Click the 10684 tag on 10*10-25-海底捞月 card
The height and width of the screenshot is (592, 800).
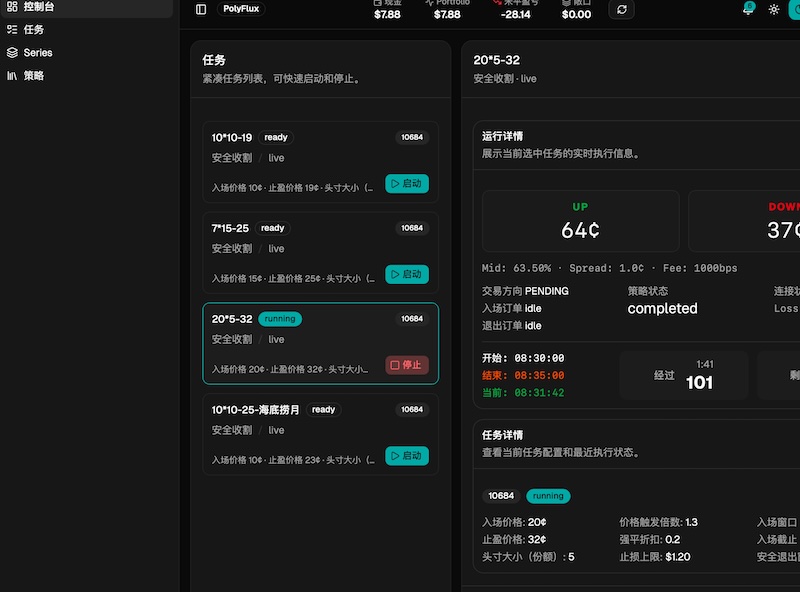point(412,410)
